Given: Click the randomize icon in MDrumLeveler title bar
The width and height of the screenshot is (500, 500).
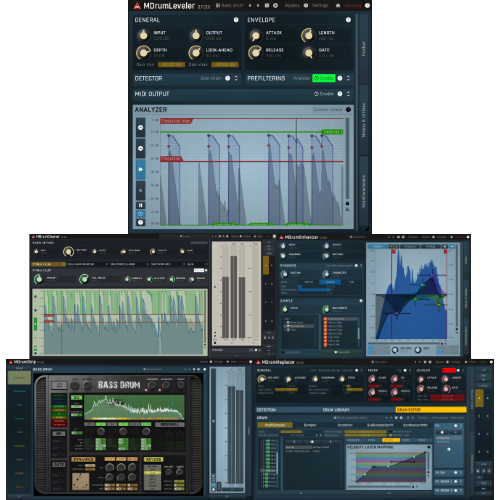Looking at the screenshot, I should tap(275, 5).
